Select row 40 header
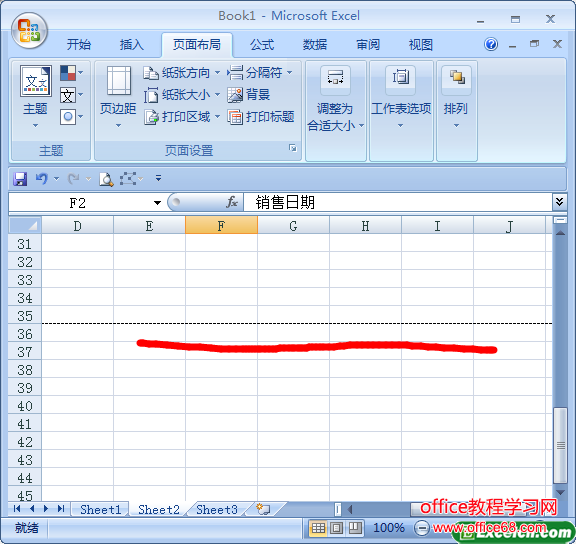The width and height of the screenshot is (576, 544). click(x=25, y=406)
